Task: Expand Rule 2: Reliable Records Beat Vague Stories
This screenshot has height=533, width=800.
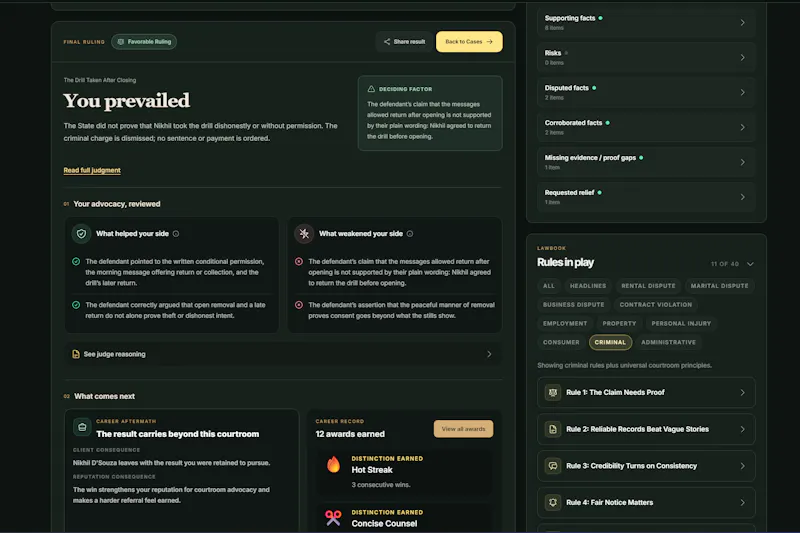Action: (x=646, y=429)
